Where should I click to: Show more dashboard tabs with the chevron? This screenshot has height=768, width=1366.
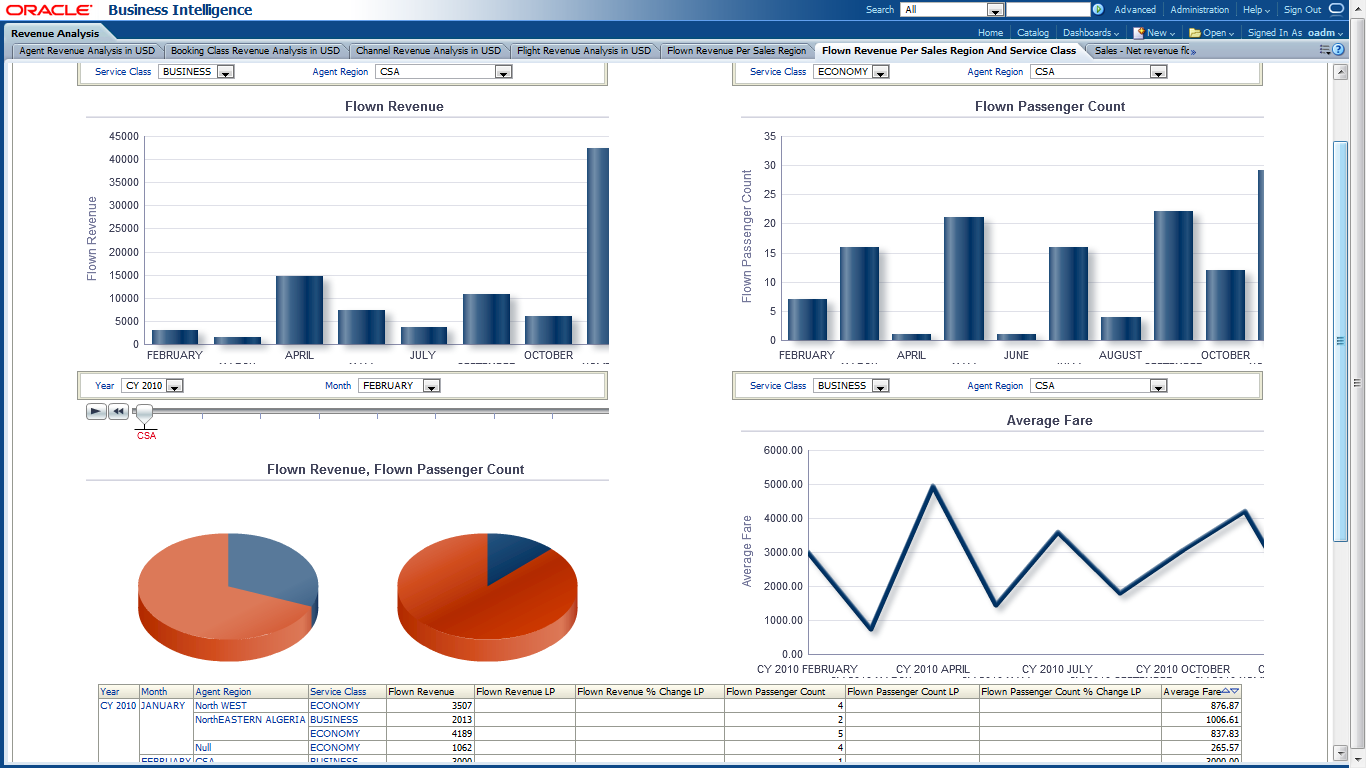coord(1193,51)
